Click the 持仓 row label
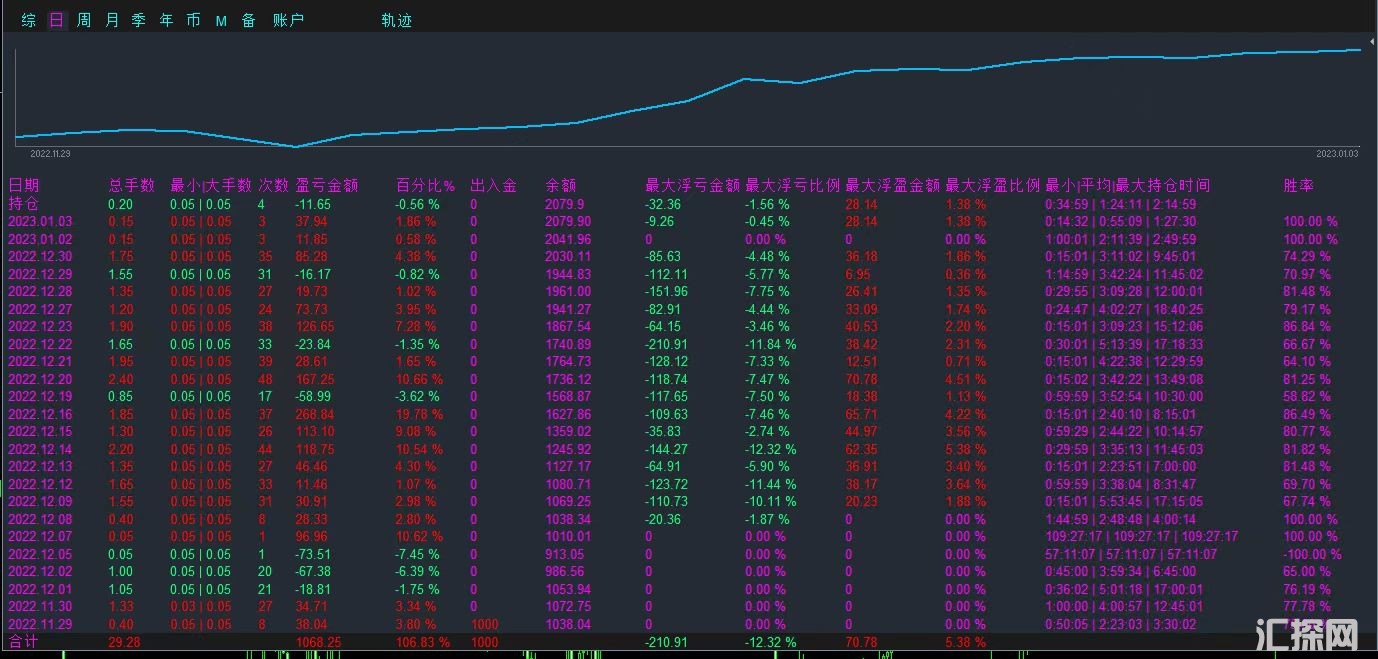The image size is (1378, 659). click(x=23, y=203)
